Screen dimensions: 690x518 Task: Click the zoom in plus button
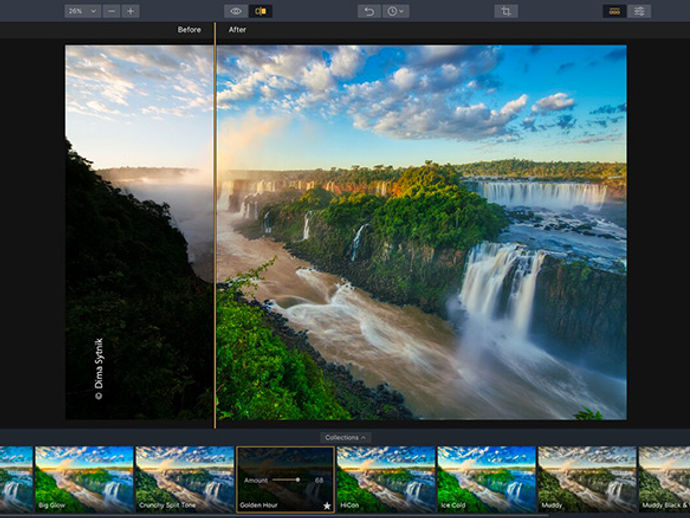coord(131,11)
